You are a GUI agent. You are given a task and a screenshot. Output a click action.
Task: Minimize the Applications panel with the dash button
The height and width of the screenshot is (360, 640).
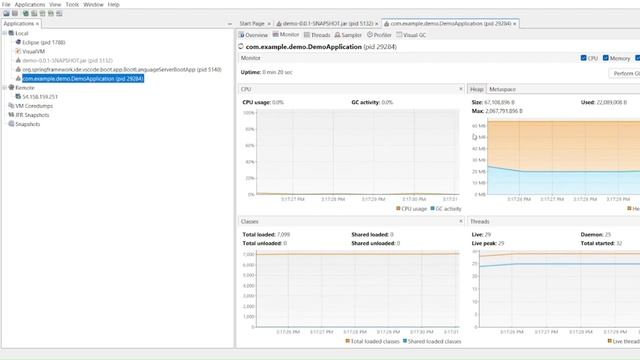(x=229, y=24)
